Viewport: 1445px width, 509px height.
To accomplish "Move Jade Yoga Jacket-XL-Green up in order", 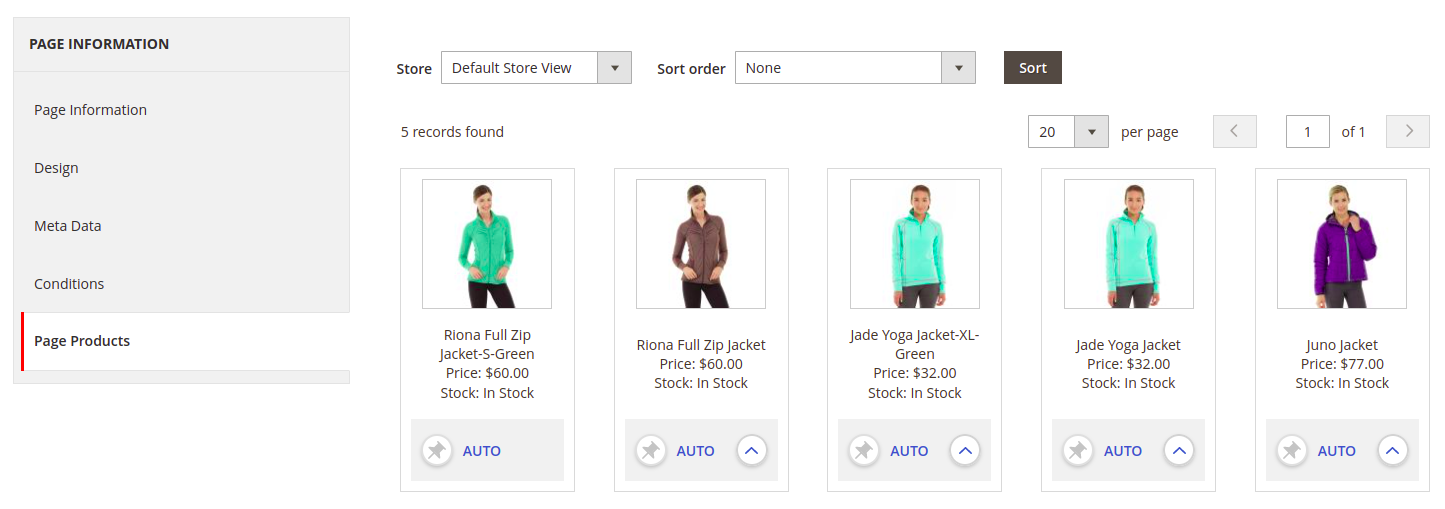I will click(965, 451).
